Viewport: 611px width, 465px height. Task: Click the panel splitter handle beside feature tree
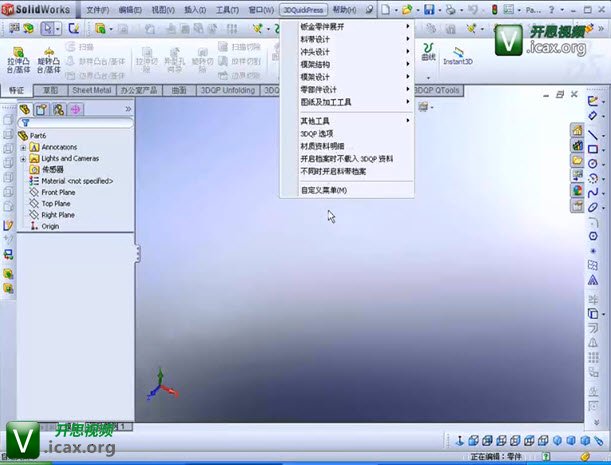(x=138, y=253)
